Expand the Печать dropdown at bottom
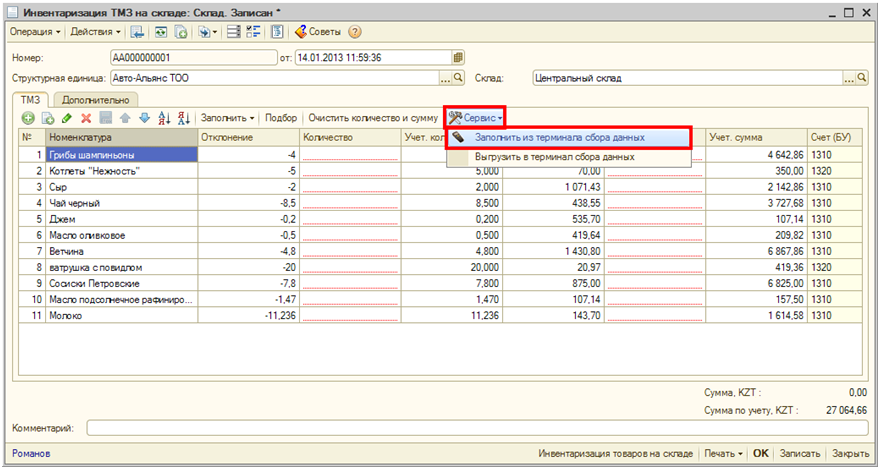 pos(724,453)
